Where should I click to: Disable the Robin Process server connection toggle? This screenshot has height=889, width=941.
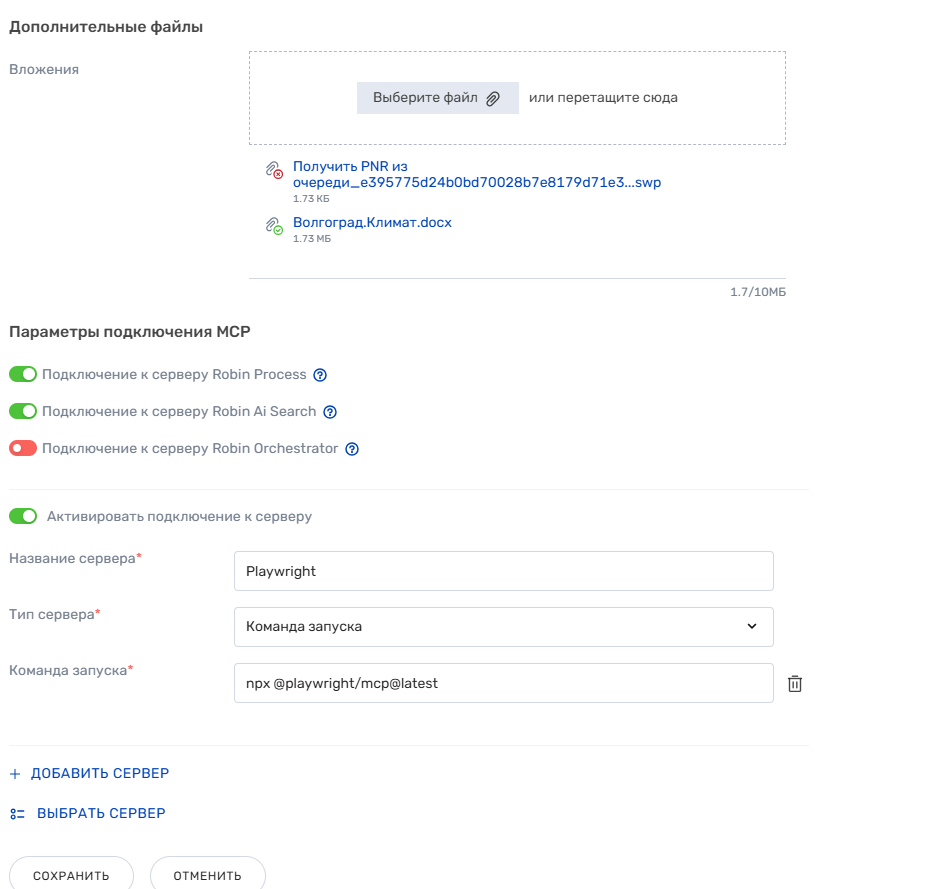click(x=23, y=375)
